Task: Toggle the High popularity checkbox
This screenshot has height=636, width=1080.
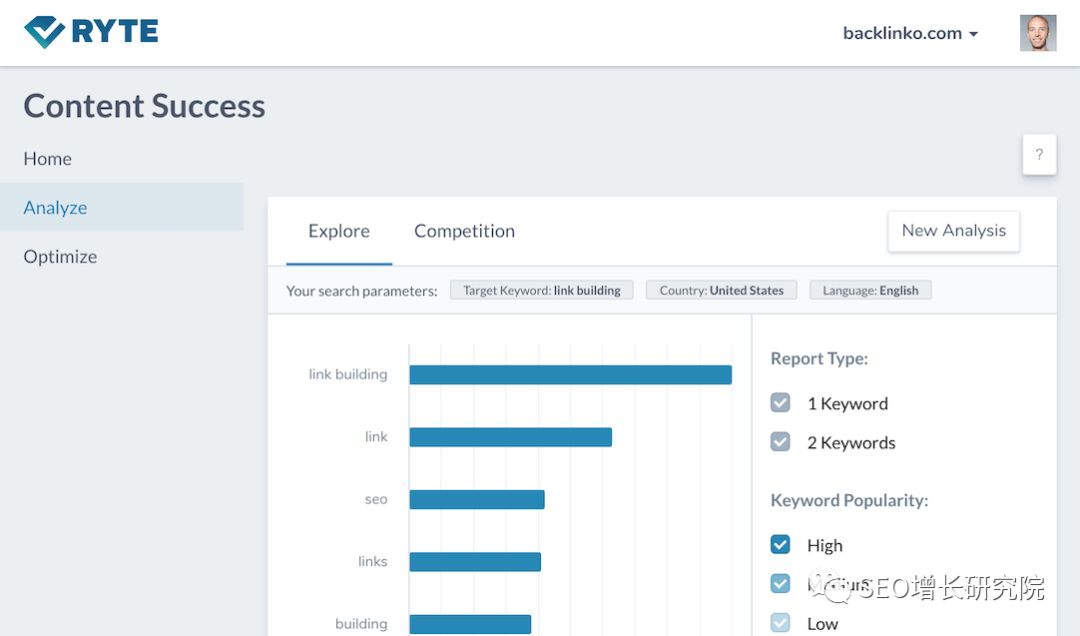Action: (780, 544)
